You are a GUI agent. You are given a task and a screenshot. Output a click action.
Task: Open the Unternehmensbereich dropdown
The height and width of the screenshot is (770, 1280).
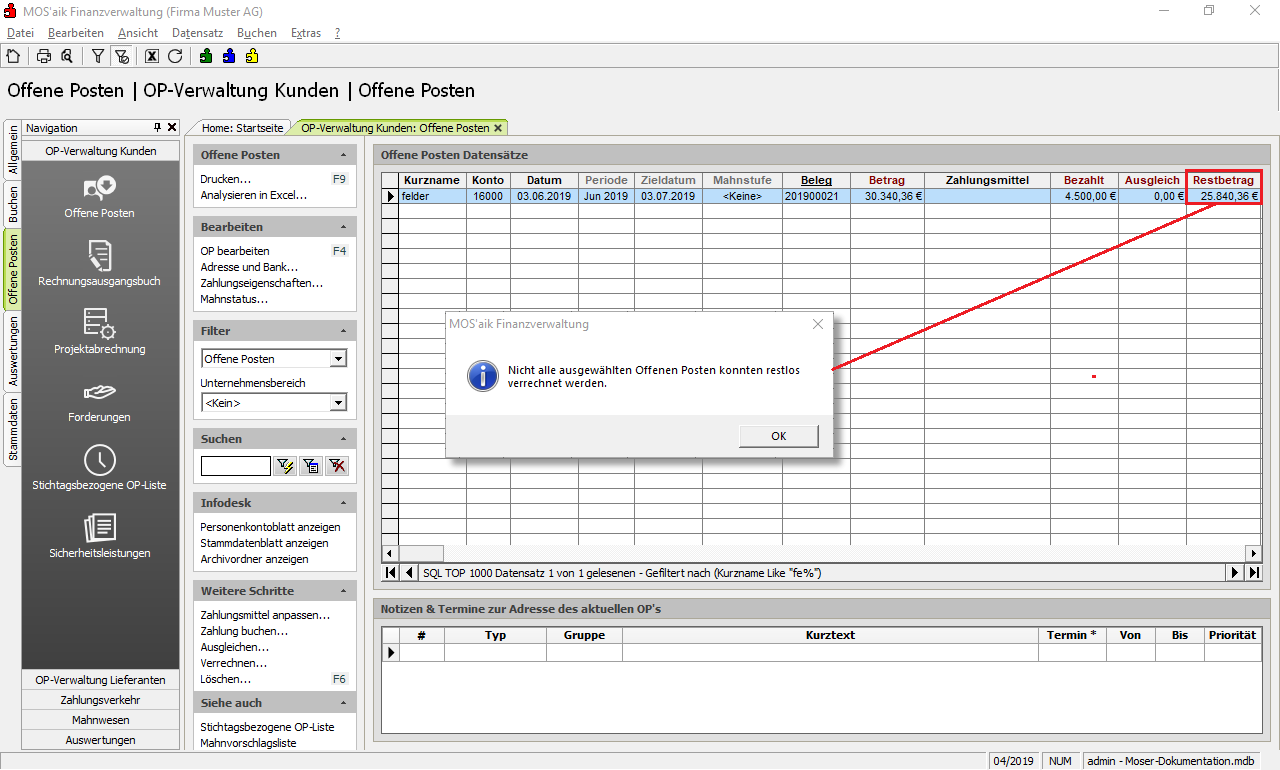click(338, 403)
